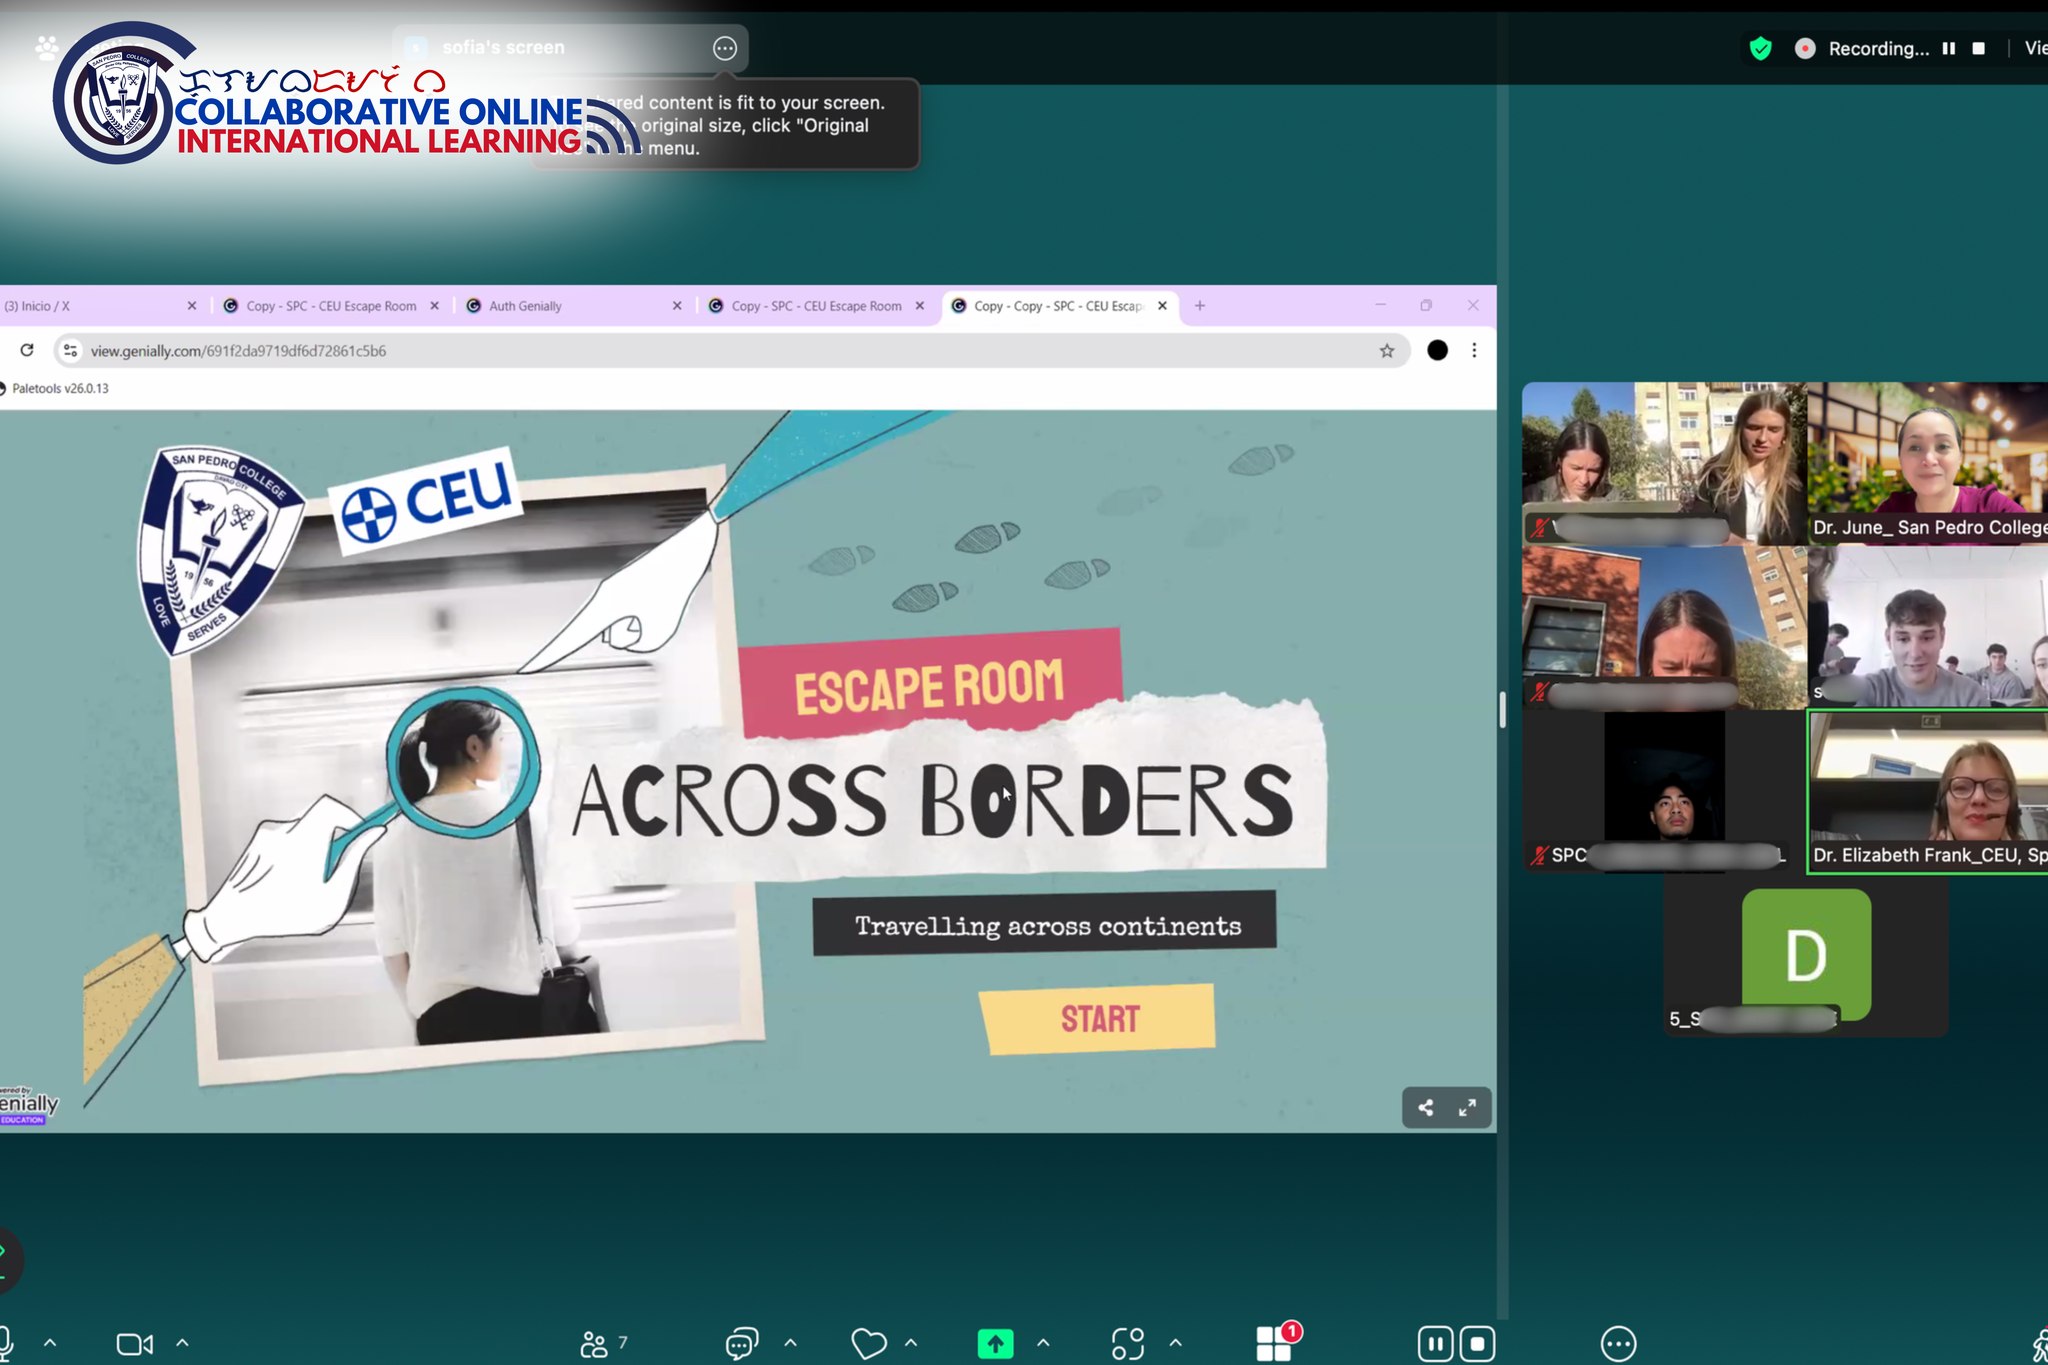Stop recording from the top Recording indicator
Image resolution: width=2048 pixels, height=1365 pixels.
click(x=1978, y=48)
